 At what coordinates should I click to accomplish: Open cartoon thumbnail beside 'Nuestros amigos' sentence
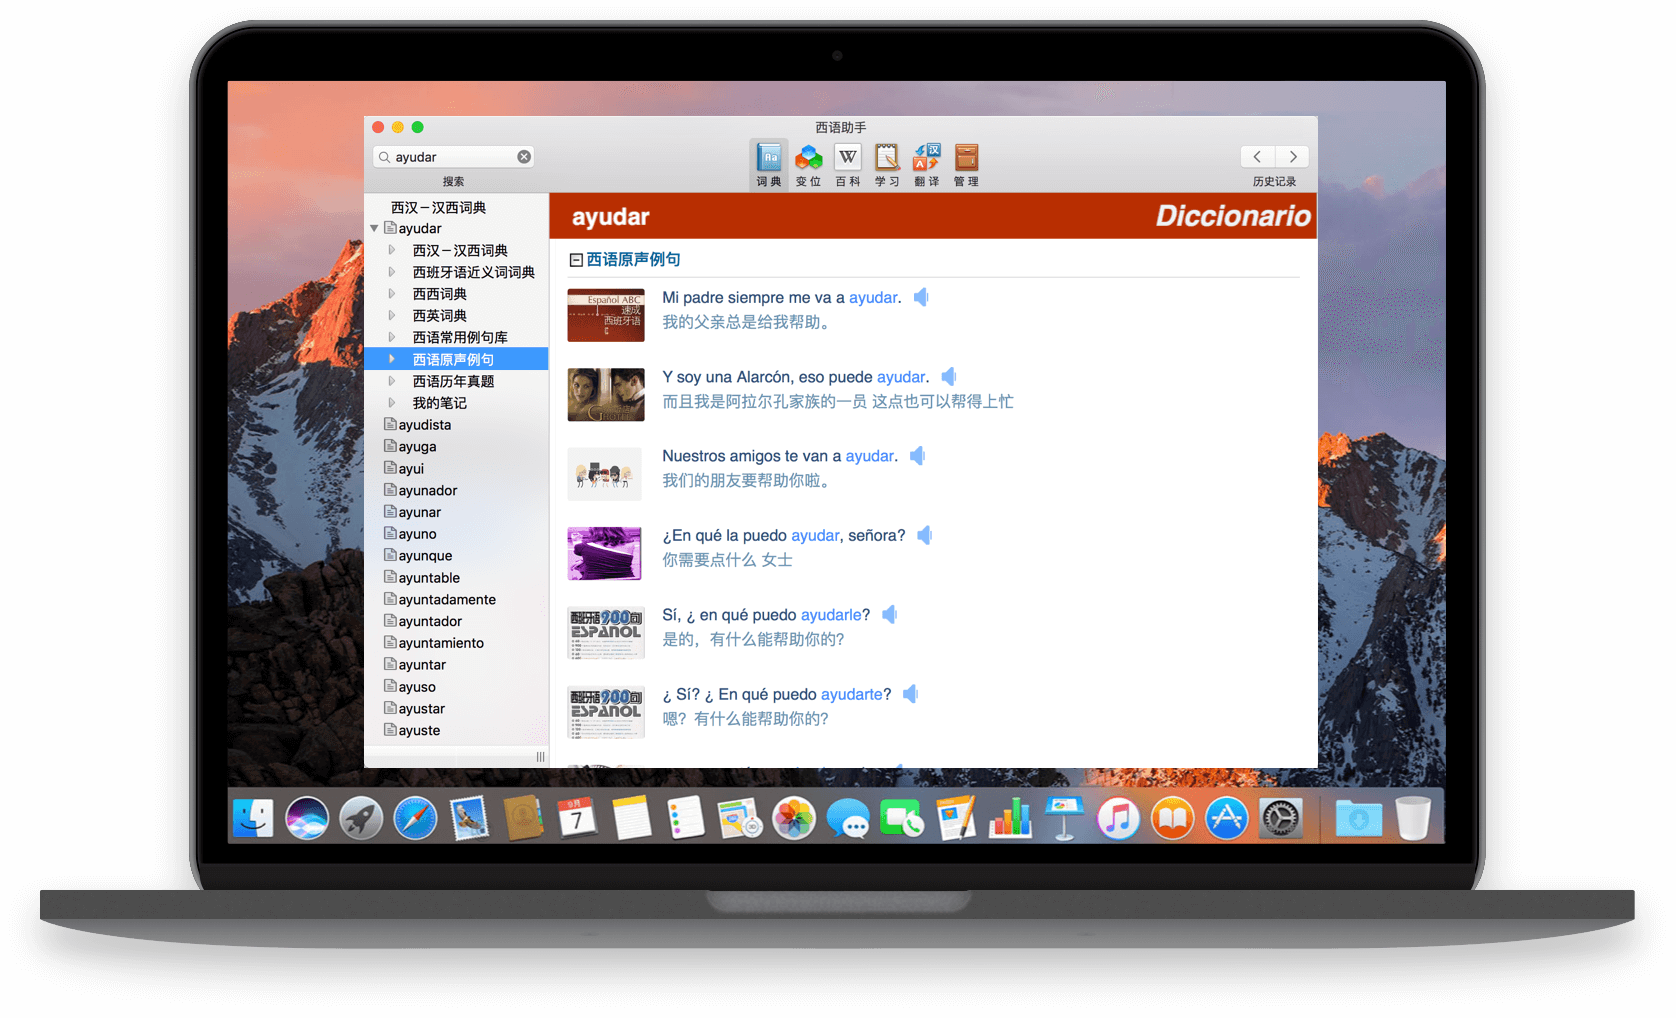(x=606, y=474)
